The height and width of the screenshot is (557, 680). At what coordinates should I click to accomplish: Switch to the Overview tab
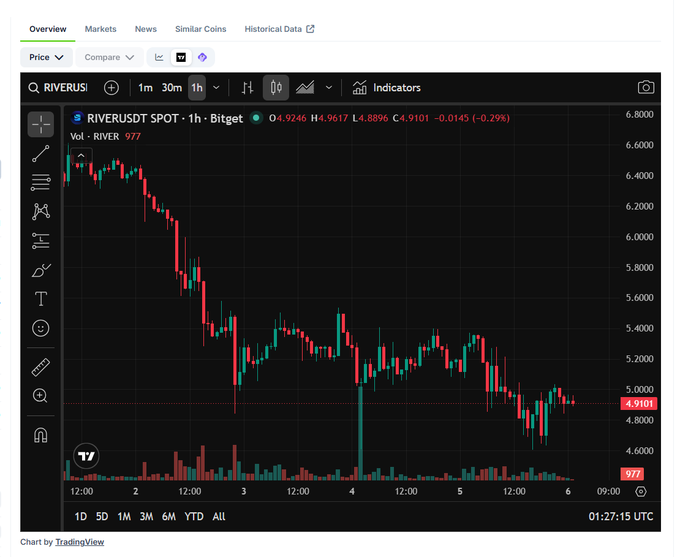point(48,29)
